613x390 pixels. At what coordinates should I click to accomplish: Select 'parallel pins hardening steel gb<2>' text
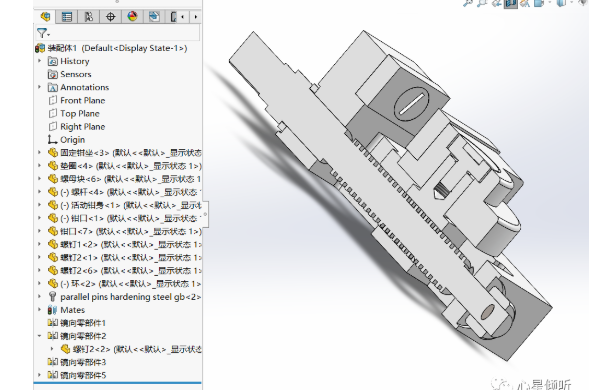coord(131,297)
